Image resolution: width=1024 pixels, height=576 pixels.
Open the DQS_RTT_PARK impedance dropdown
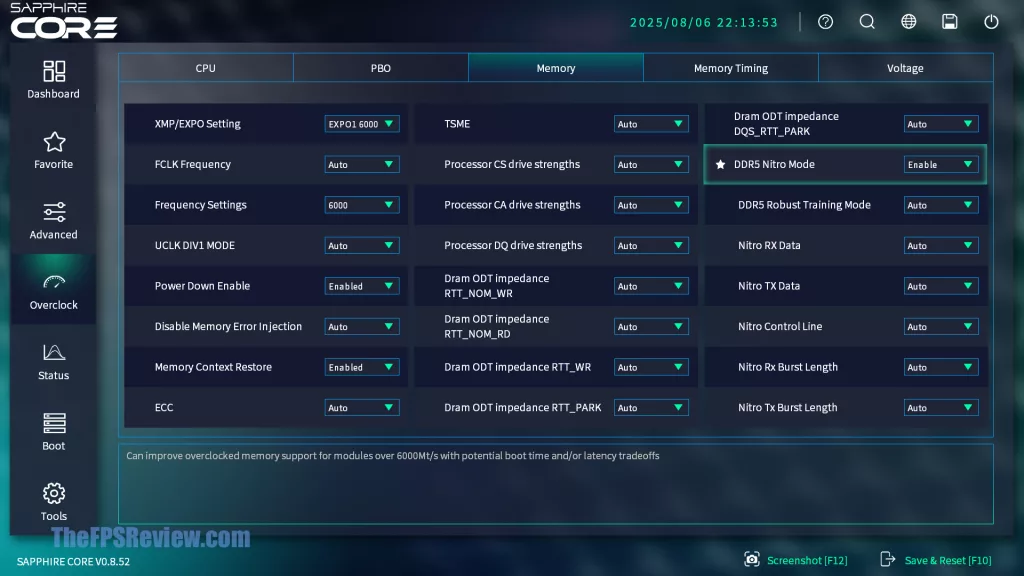click(941, 124)
